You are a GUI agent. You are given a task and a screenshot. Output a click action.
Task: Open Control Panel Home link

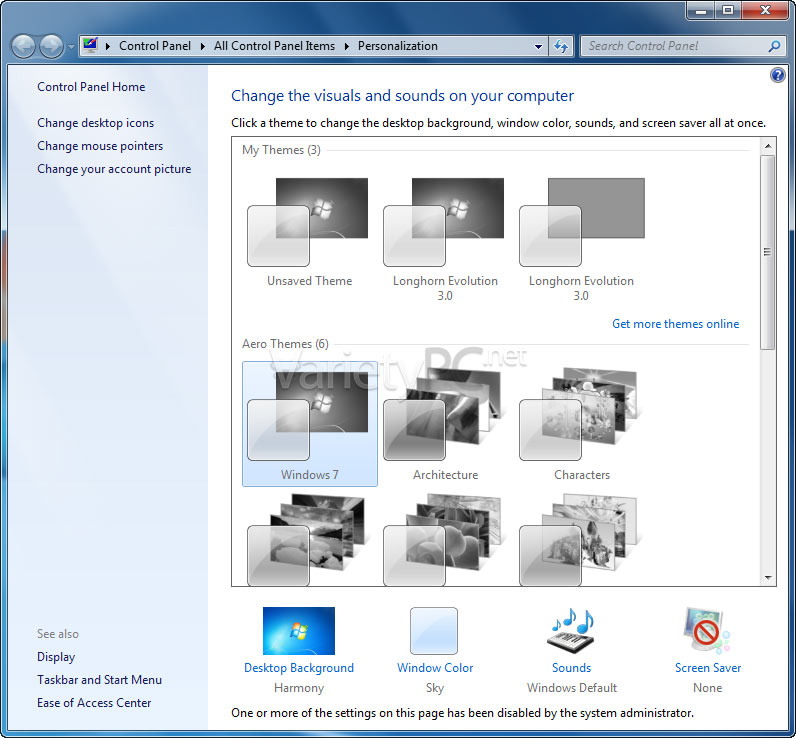coord(91,87)
